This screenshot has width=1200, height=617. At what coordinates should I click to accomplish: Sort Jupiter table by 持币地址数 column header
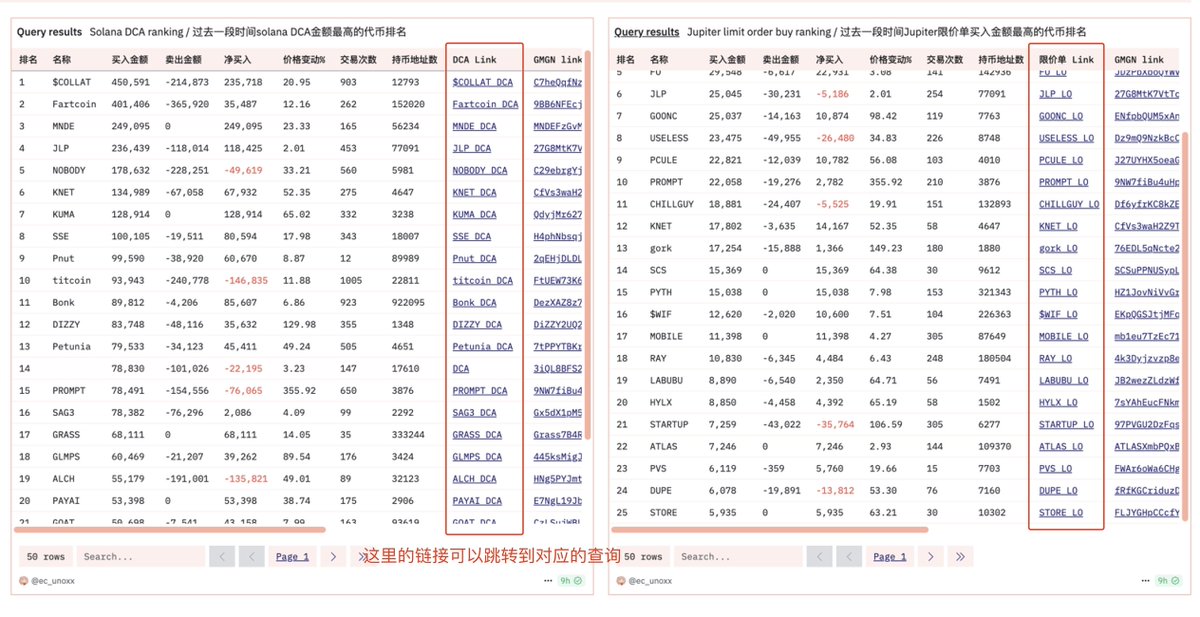click(1000, 60)
